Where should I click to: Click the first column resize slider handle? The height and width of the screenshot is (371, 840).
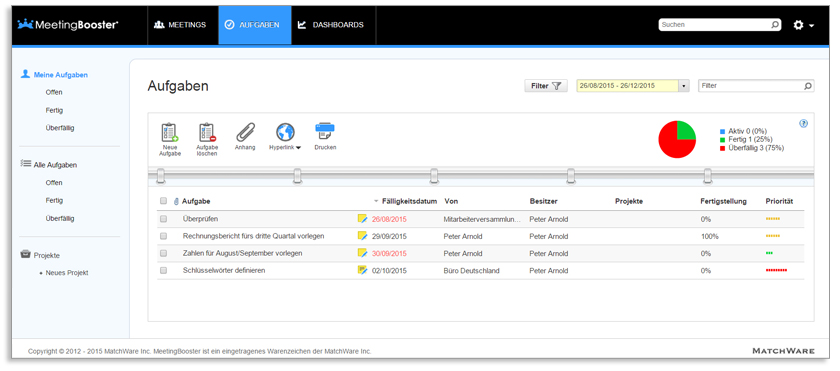click(x=161, y=176)
